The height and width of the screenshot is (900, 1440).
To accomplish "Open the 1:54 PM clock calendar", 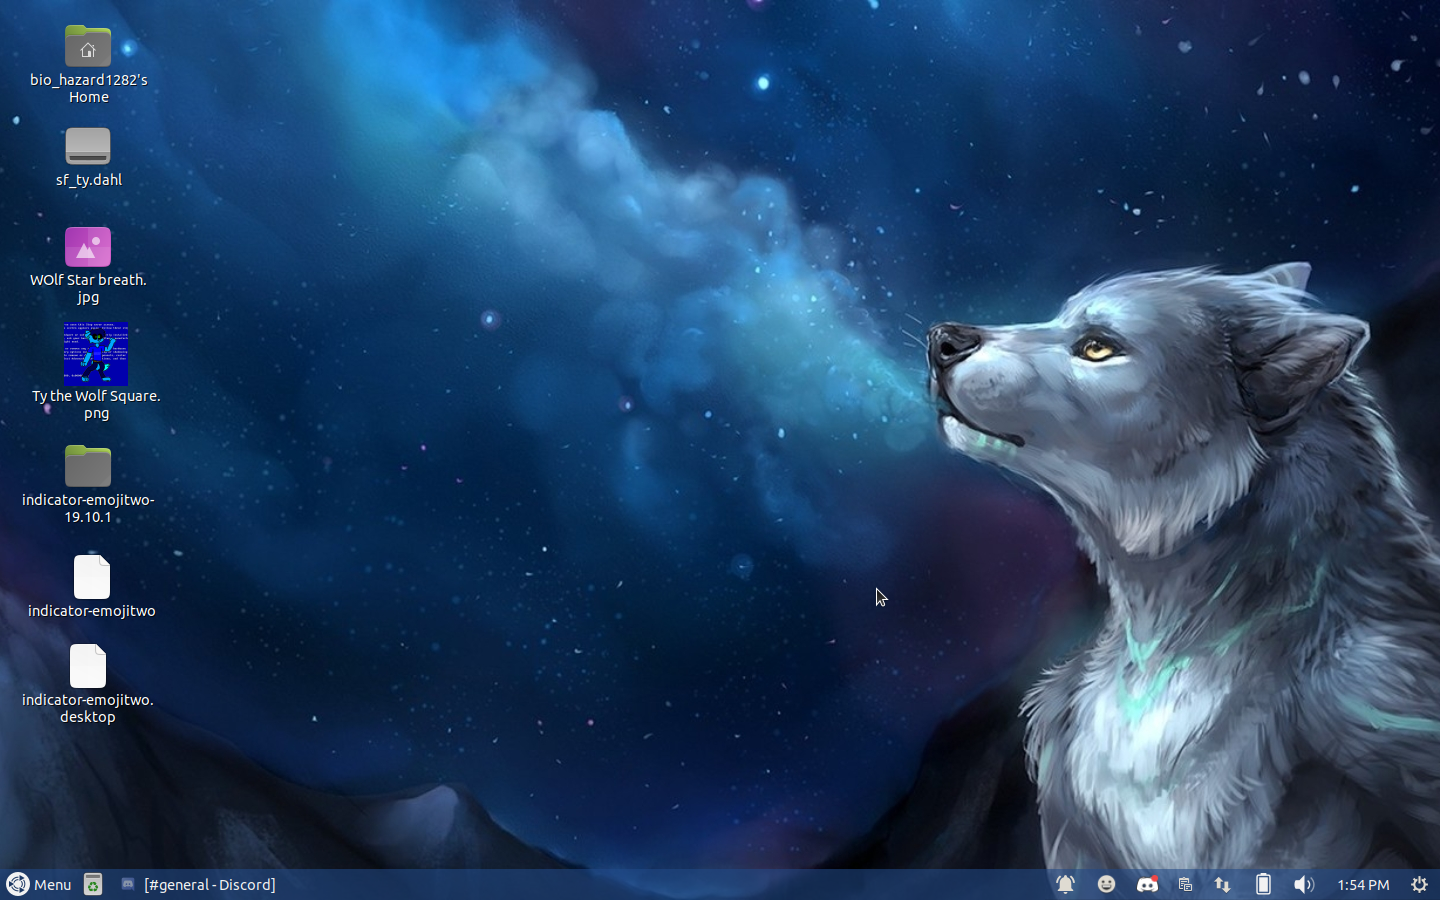I will pos(1363,884).
